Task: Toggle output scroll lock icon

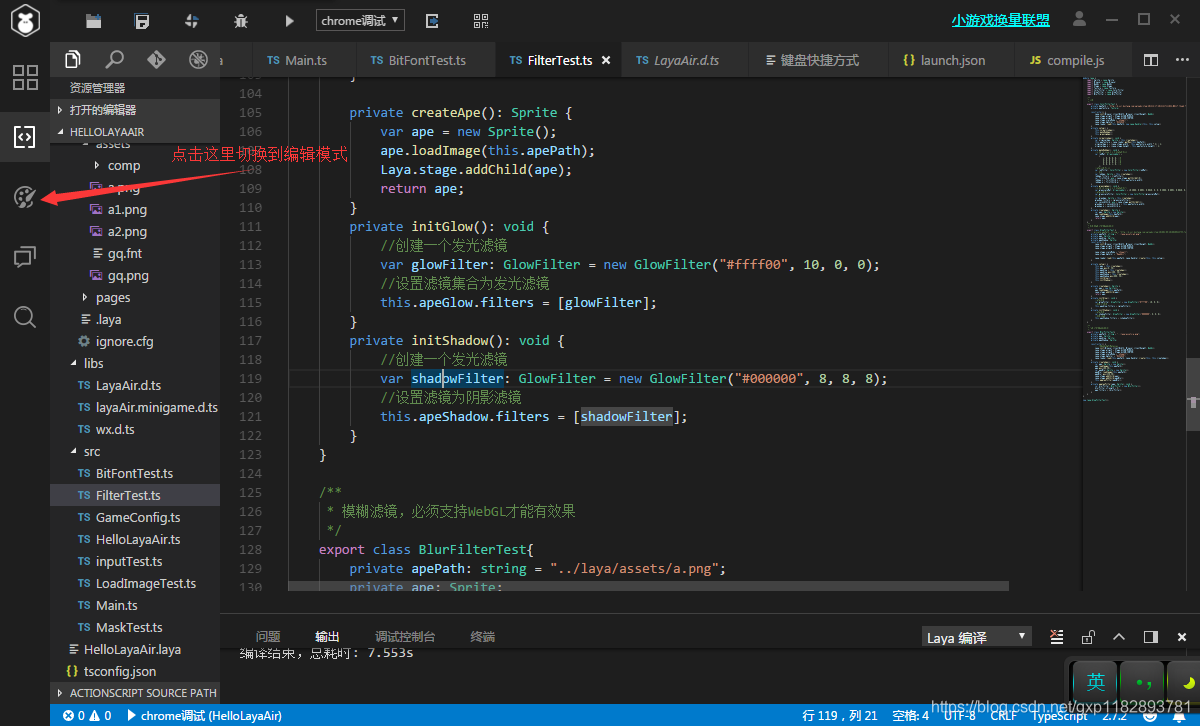Action: coord(1088,637)
